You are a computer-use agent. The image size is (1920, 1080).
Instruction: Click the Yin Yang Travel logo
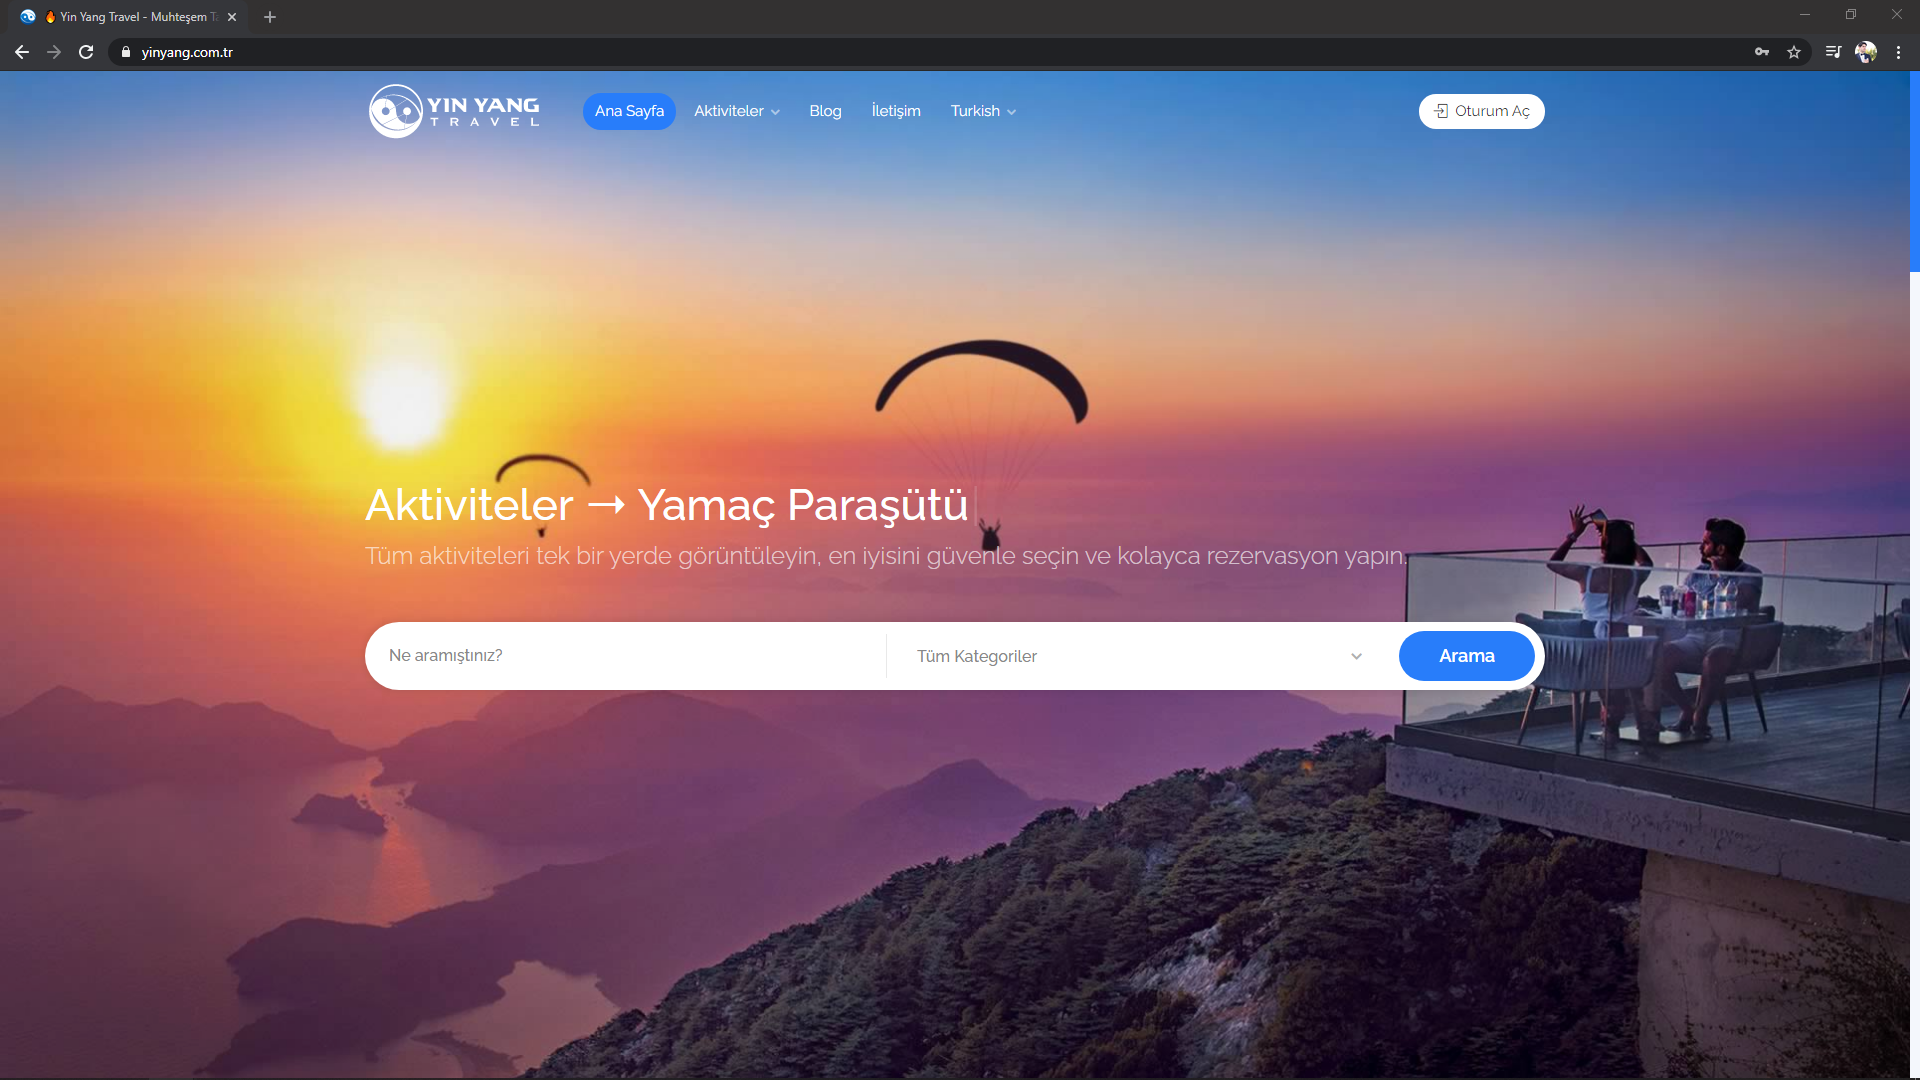454,111
